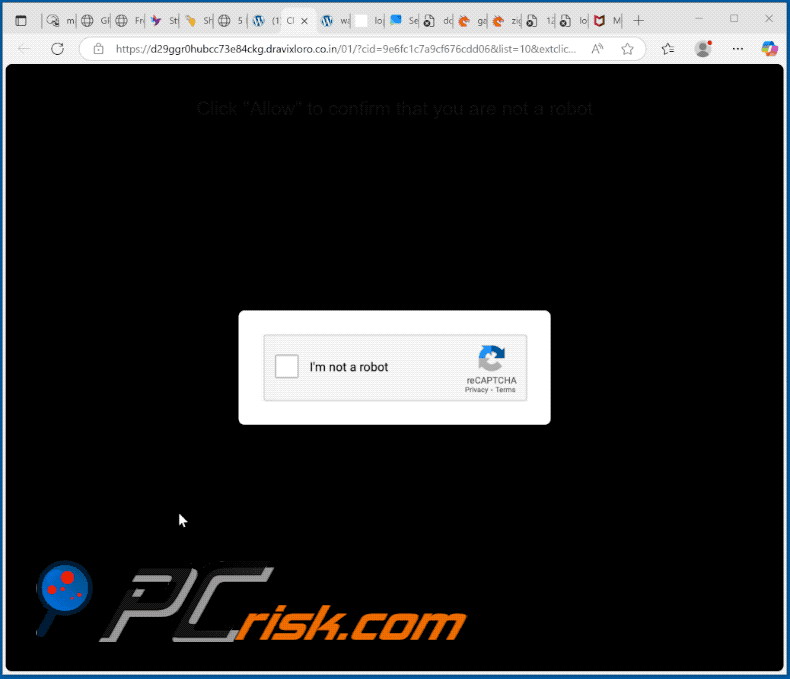Minimize the browser window
790x679 pixels.
coord(699,19)
